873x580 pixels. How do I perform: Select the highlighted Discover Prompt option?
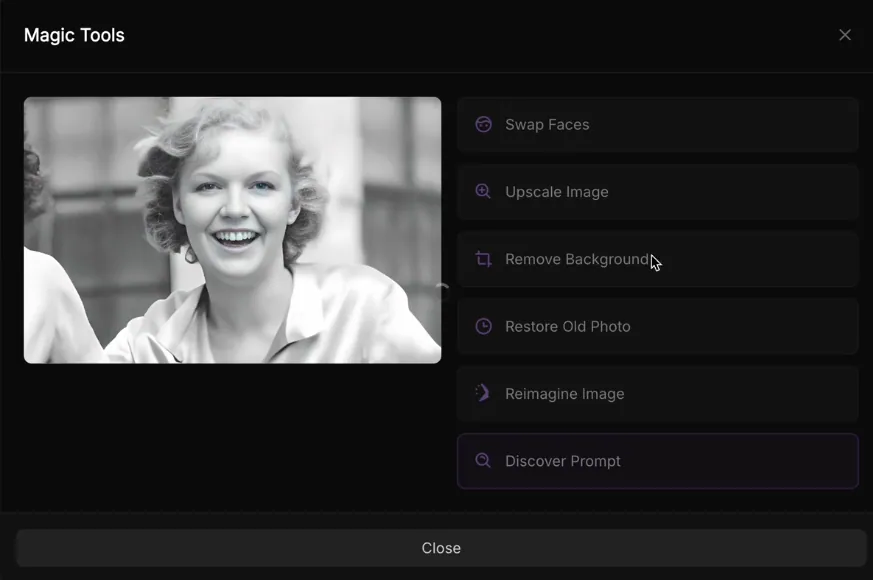657,461
